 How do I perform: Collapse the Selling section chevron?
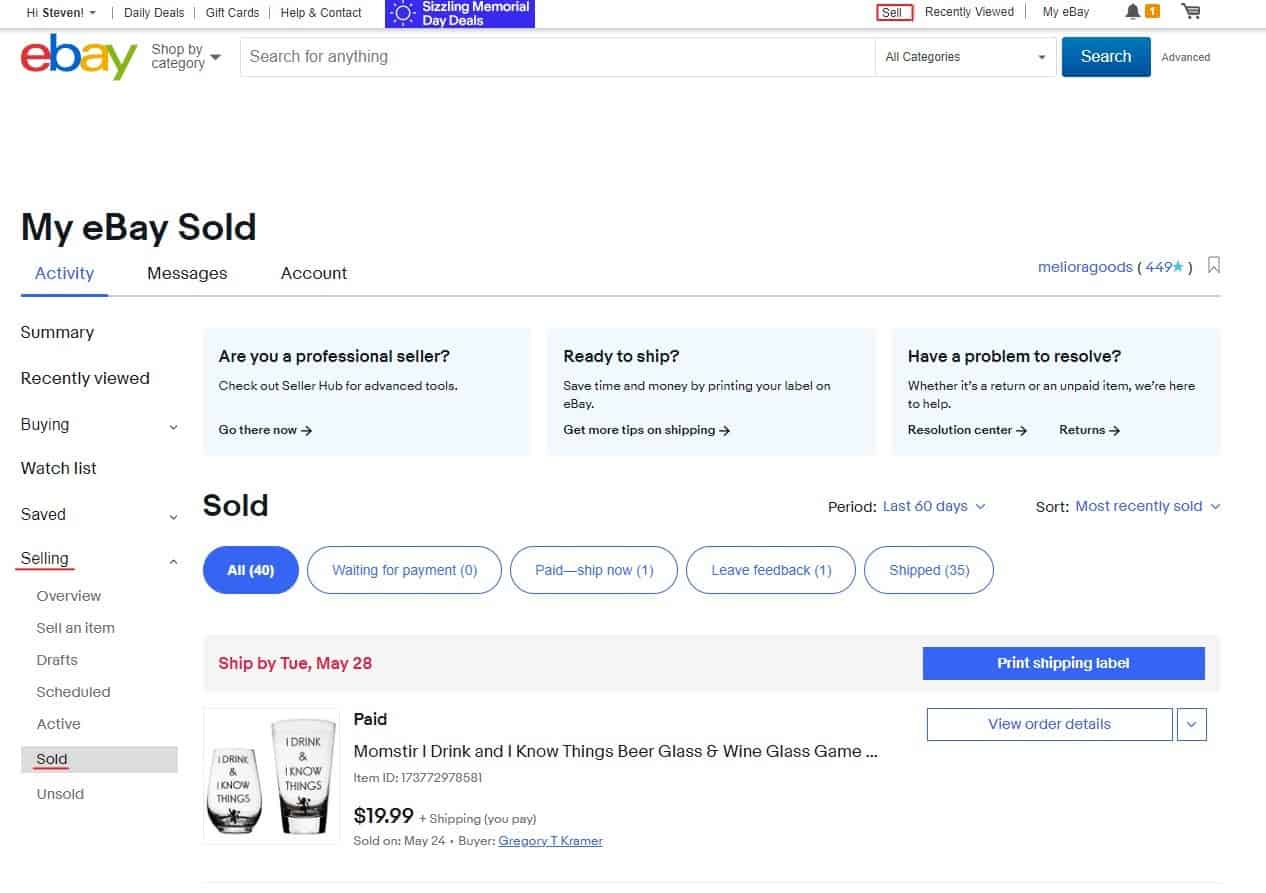point(173,562)
